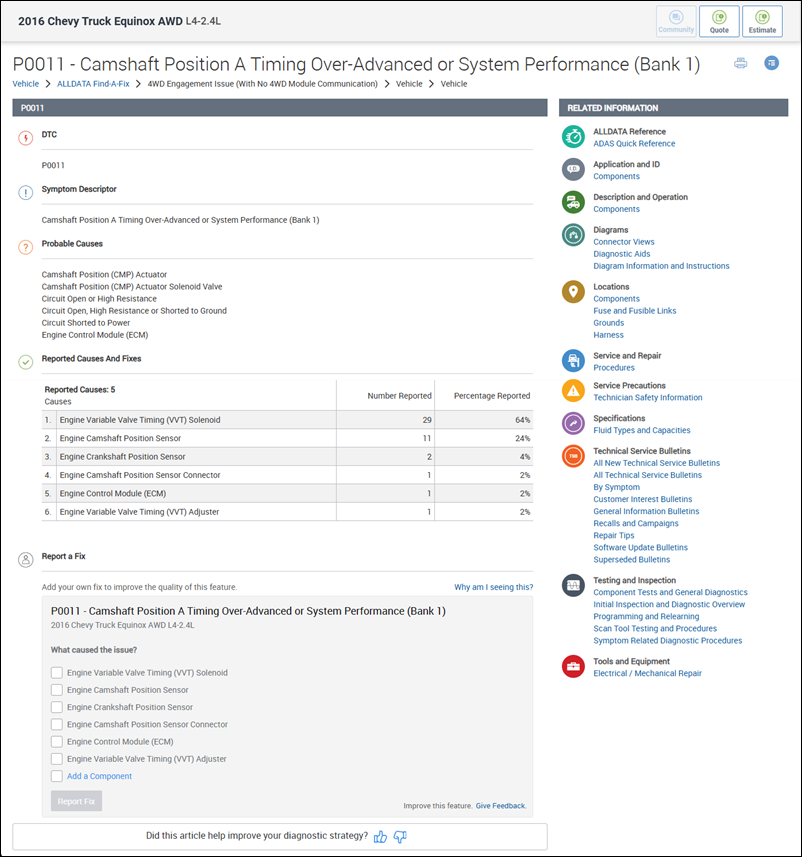Click the Probable Causes question mark icon
This screenshot has height=857, width=802.
[26, 247]
